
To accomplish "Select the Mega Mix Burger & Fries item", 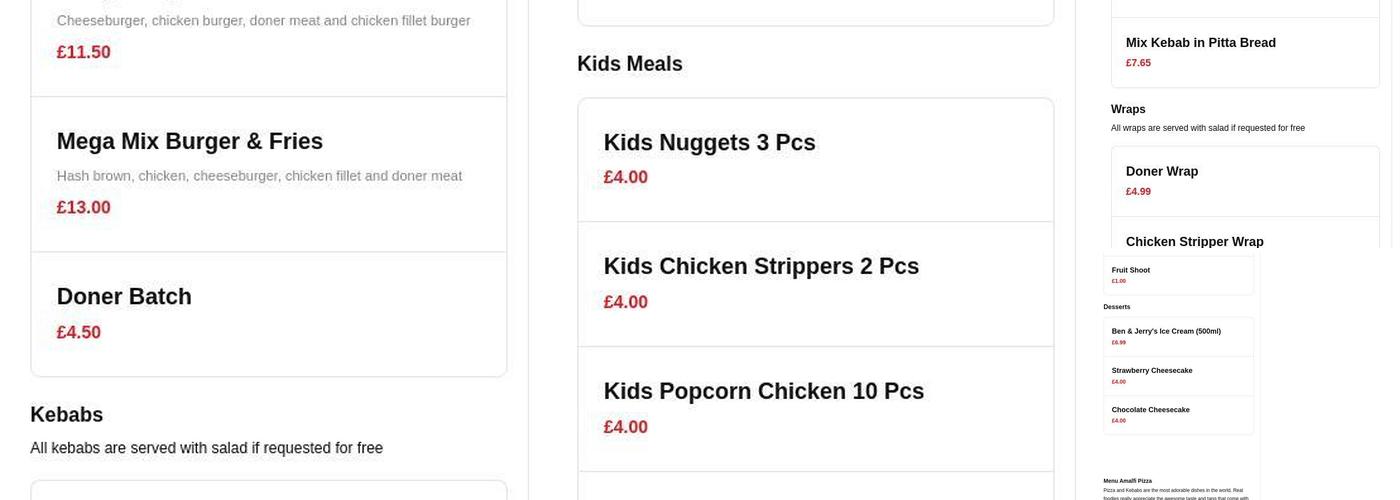I will click(x=190, y=142).
